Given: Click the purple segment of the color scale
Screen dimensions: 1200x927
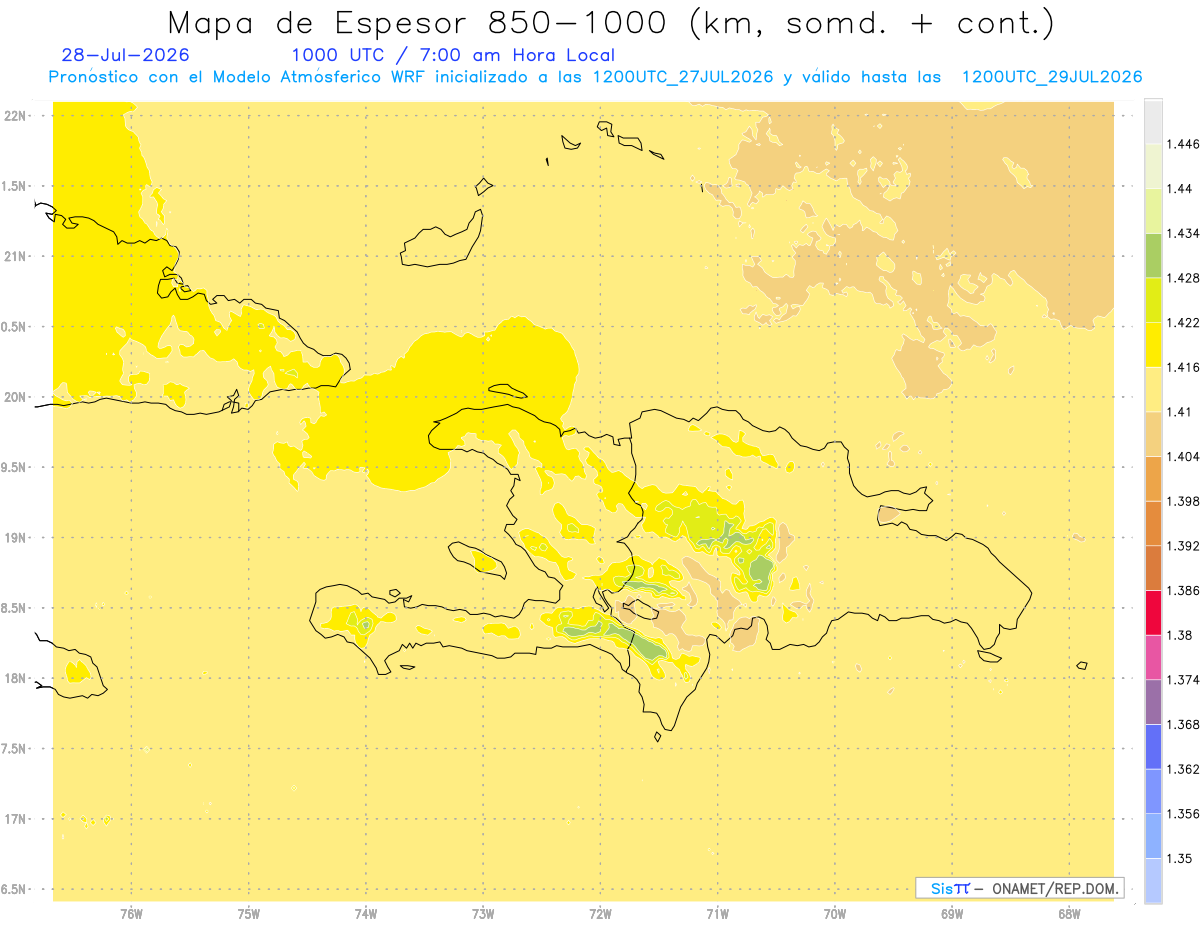Looking at the screenshot, I should click(1153, 702).
